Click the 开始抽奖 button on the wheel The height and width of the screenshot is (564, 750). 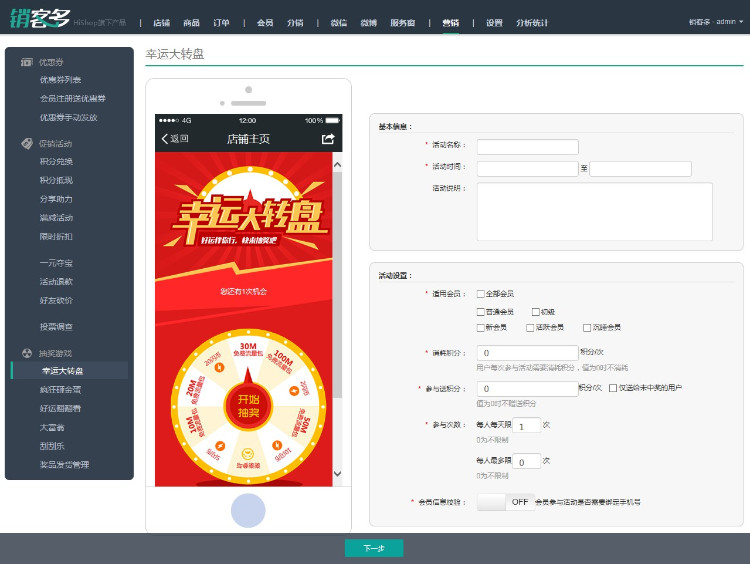tap(248, 406)
